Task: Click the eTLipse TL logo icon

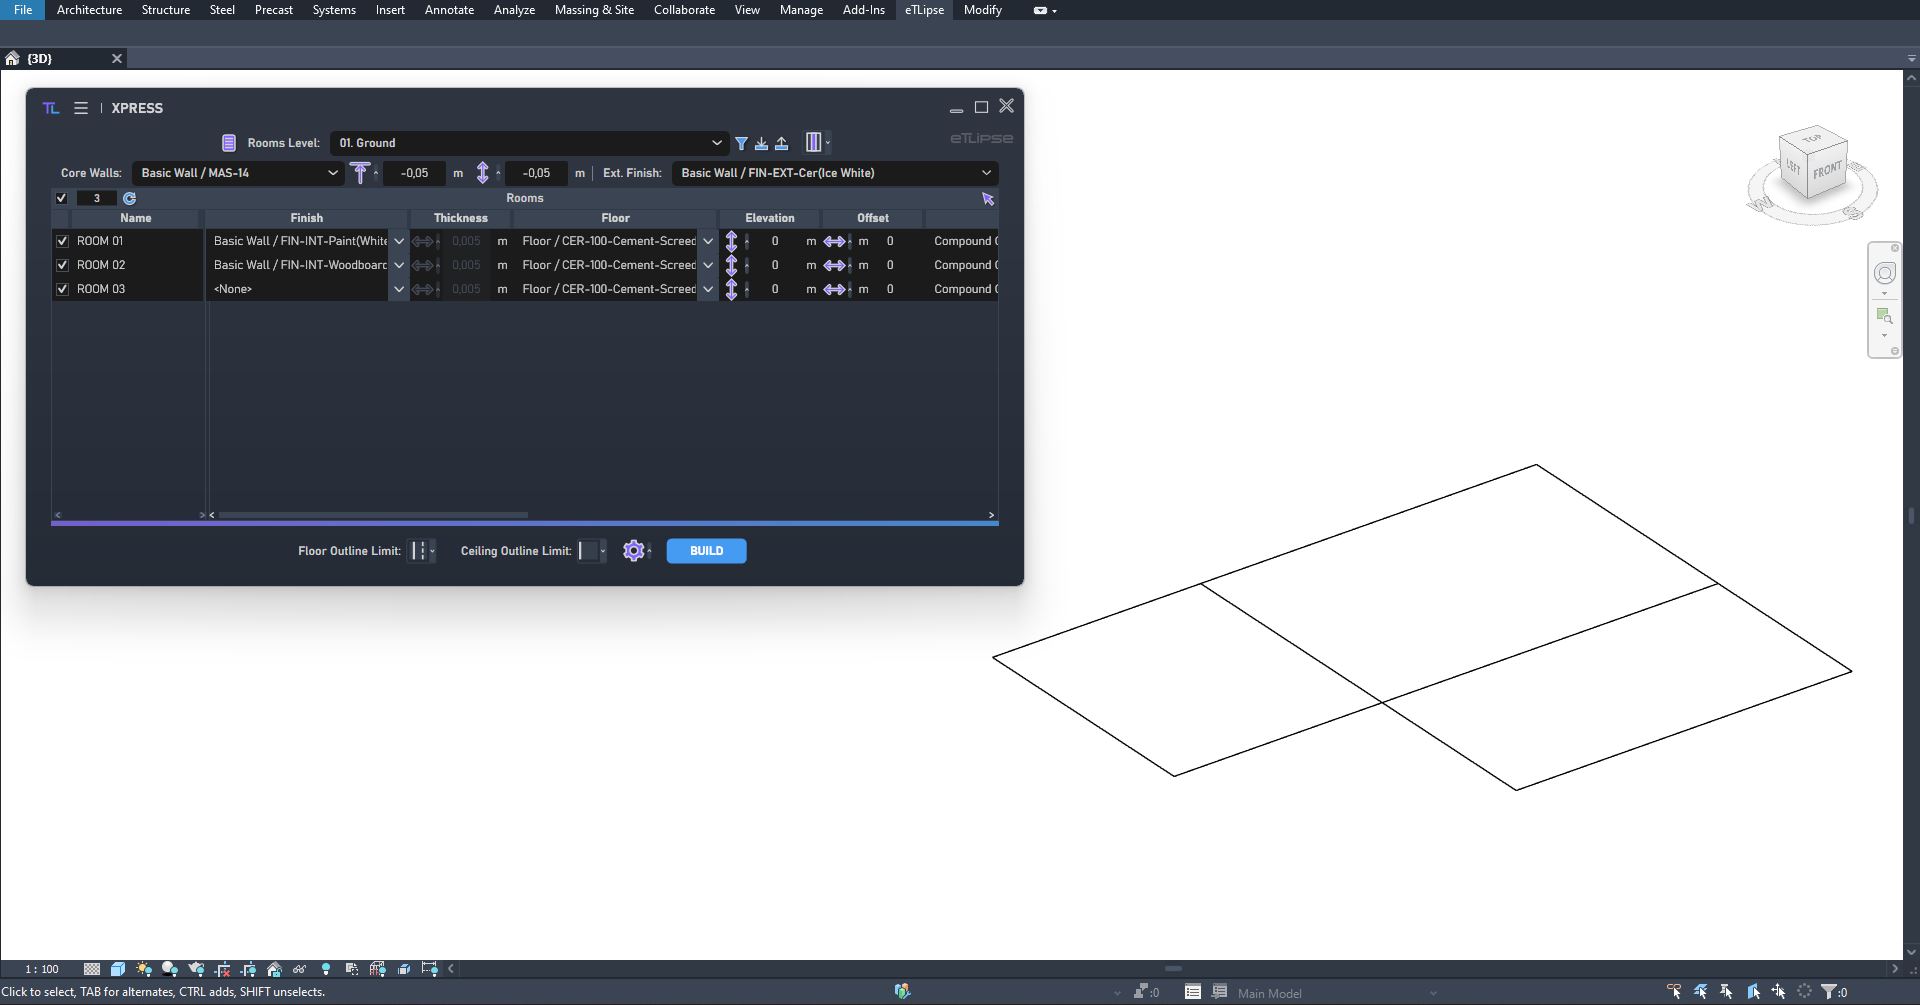Action: [51, 108]
